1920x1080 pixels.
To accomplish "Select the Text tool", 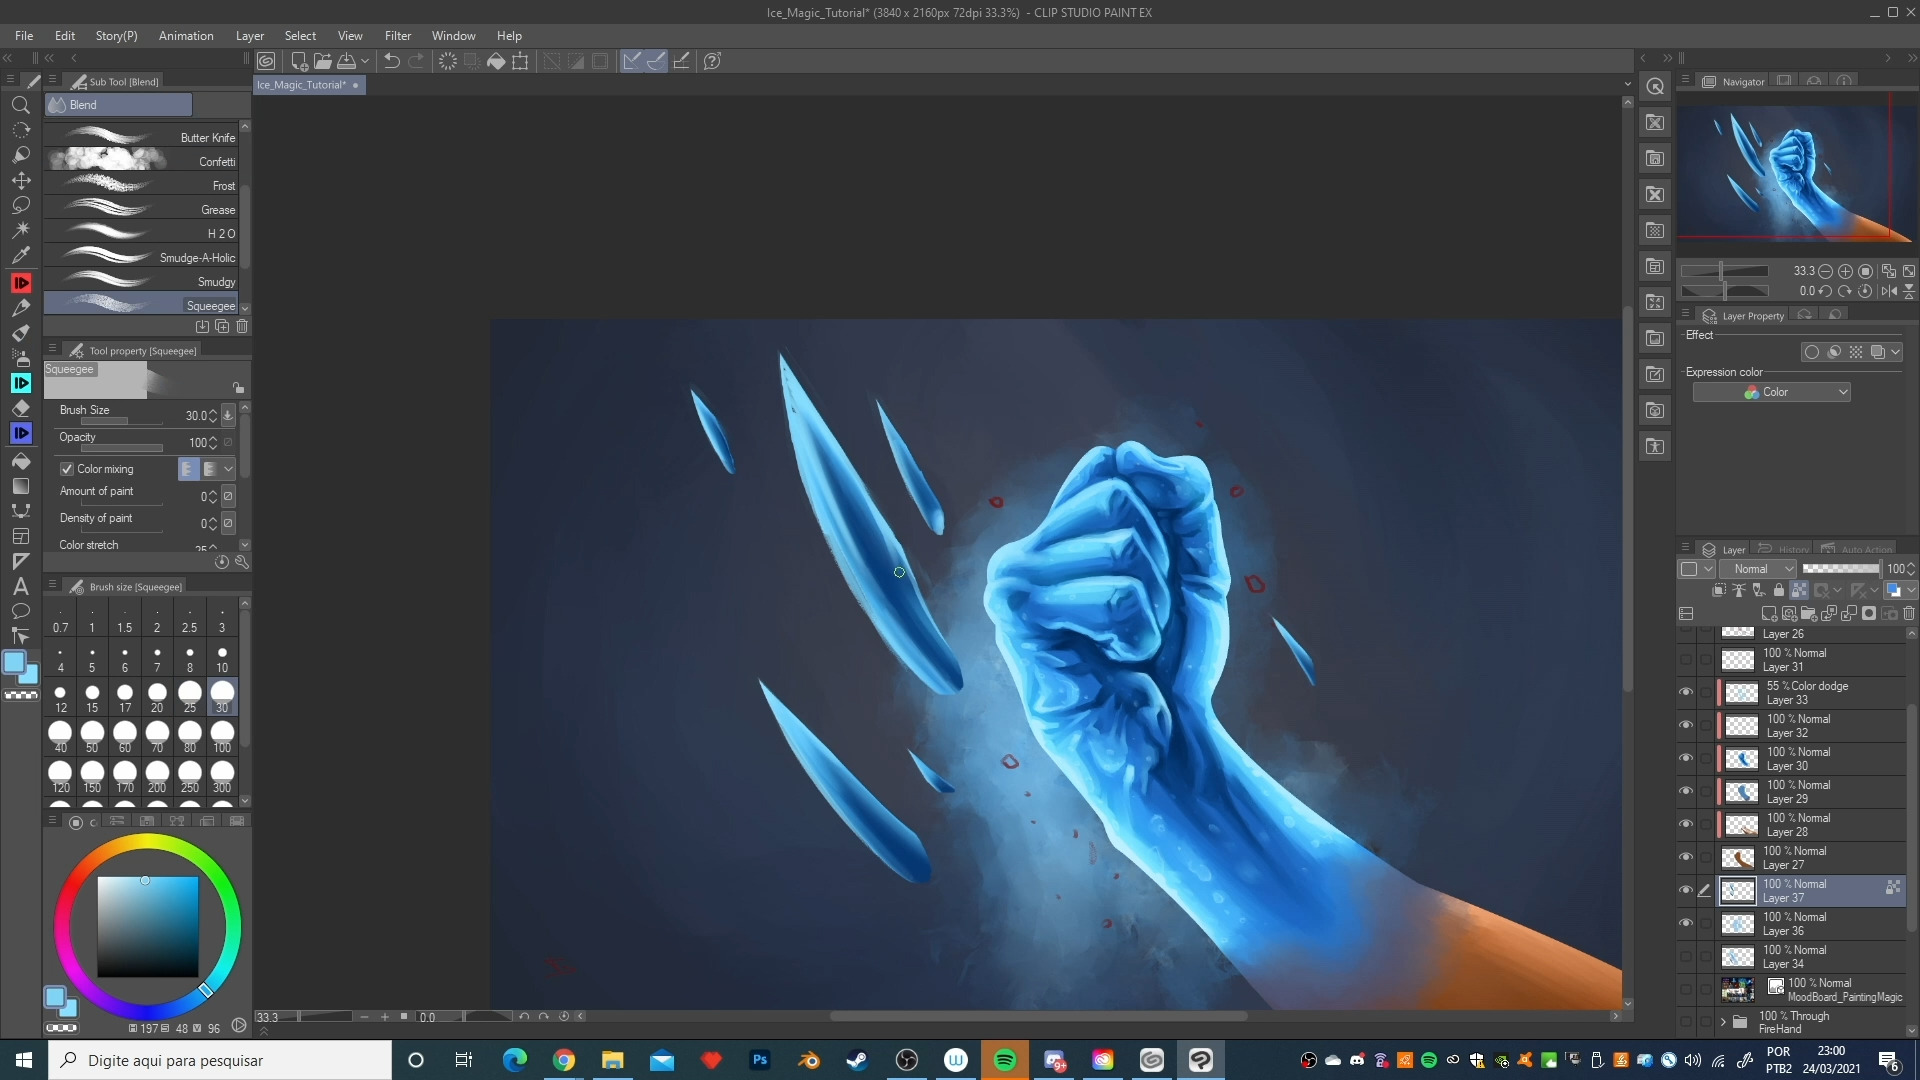I will click(x=20, y=587).
